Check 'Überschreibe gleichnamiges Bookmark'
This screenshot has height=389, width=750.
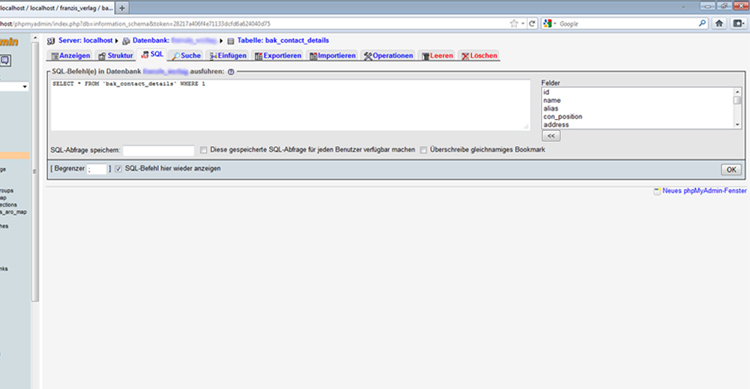point(423,150)
